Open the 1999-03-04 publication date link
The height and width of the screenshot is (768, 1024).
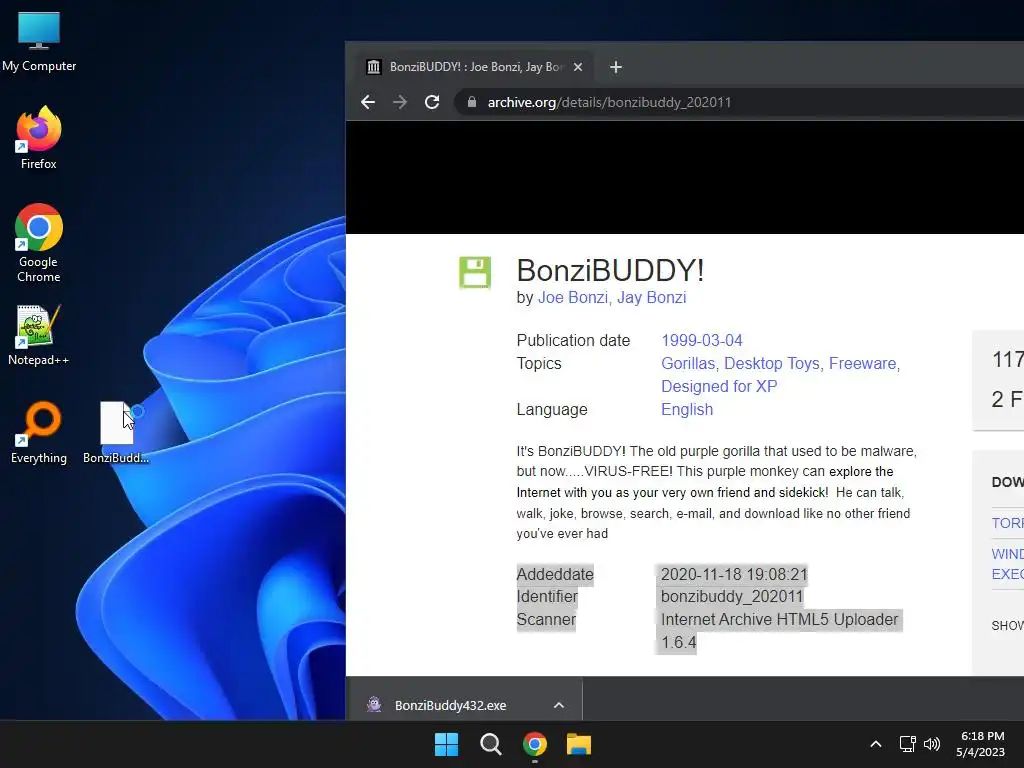tap(701, 340)
